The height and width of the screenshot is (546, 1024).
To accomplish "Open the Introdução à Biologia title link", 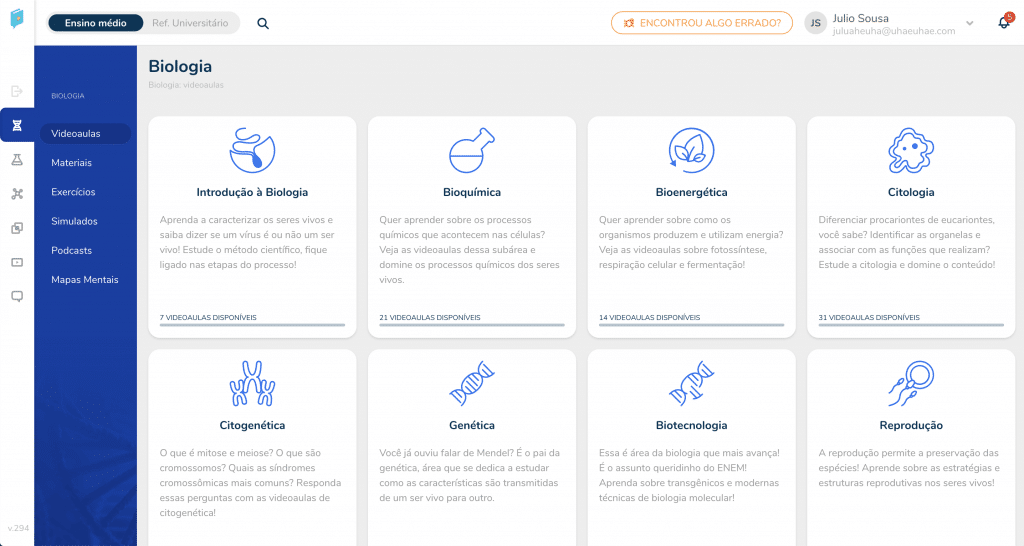I will [252, 192].
